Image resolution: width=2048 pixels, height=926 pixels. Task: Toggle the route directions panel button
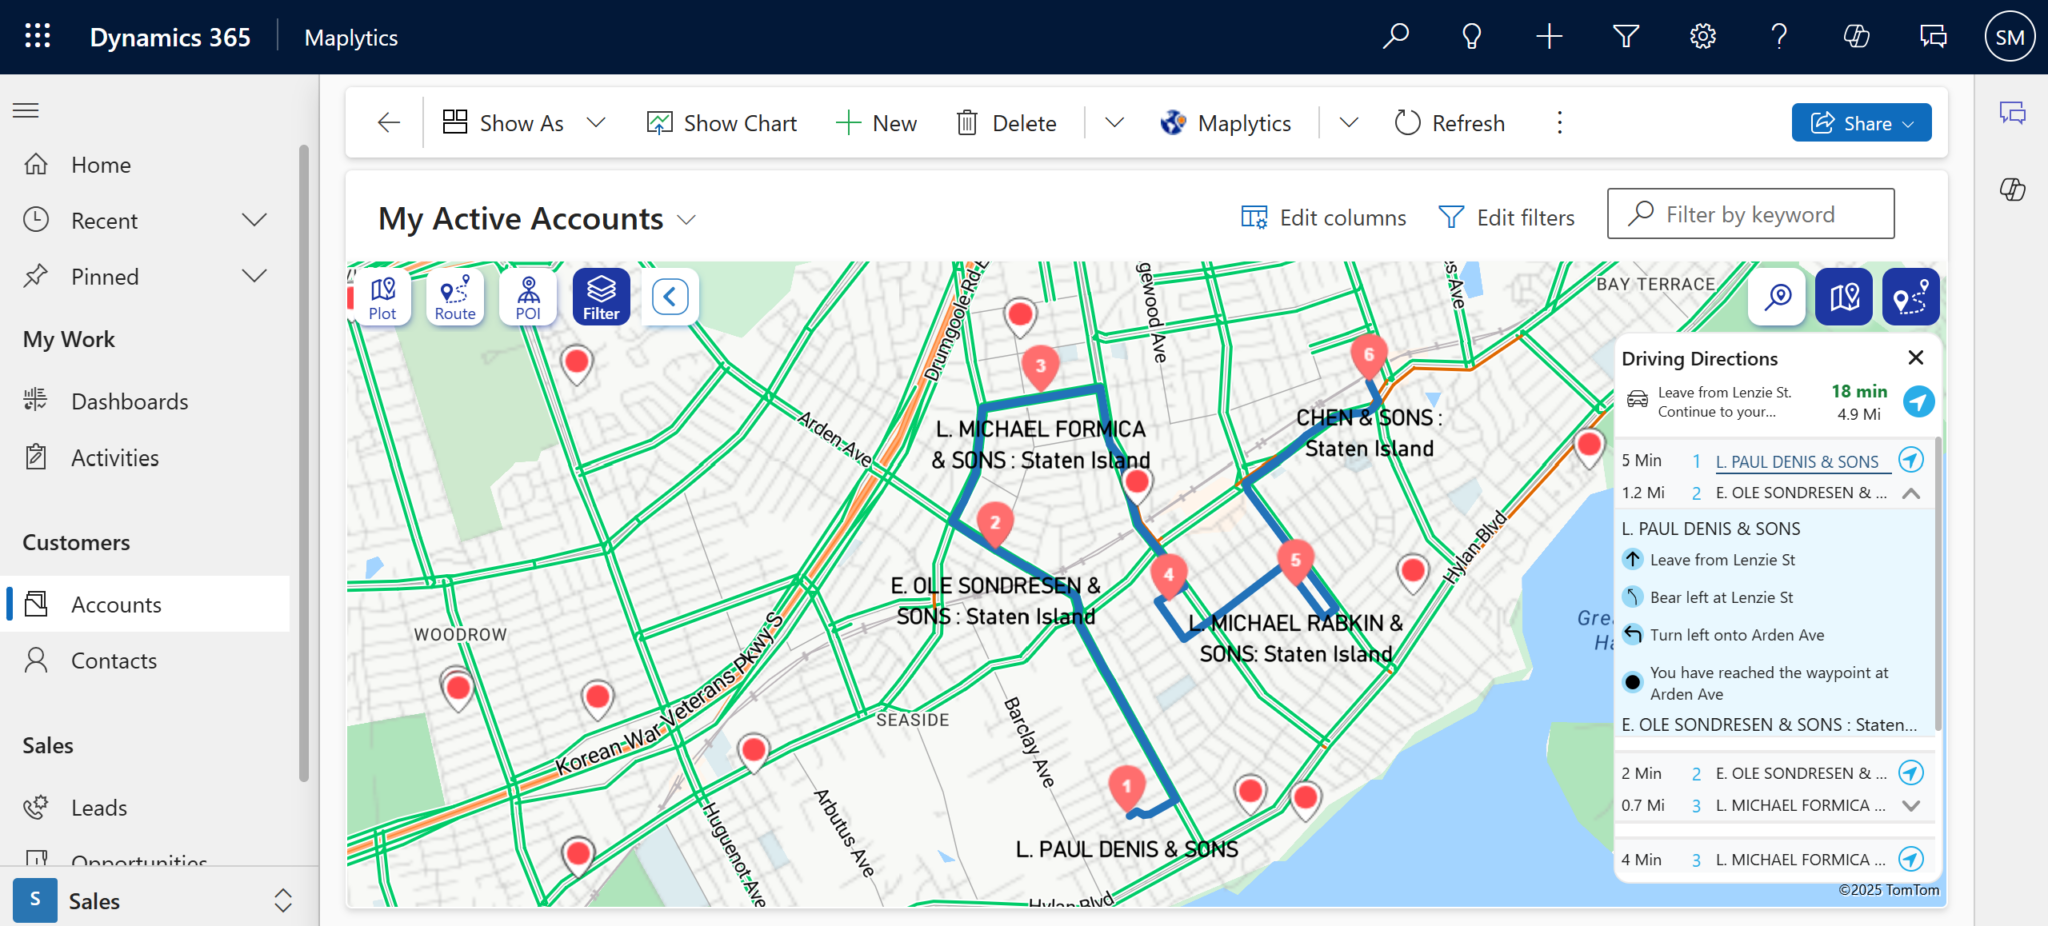(x=1911, y=297)
